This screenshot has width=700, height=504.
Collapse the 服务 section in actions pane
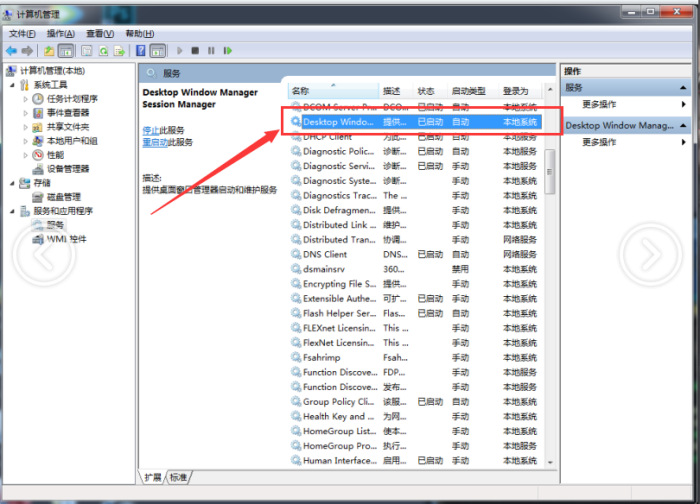(x=685, y=88)
